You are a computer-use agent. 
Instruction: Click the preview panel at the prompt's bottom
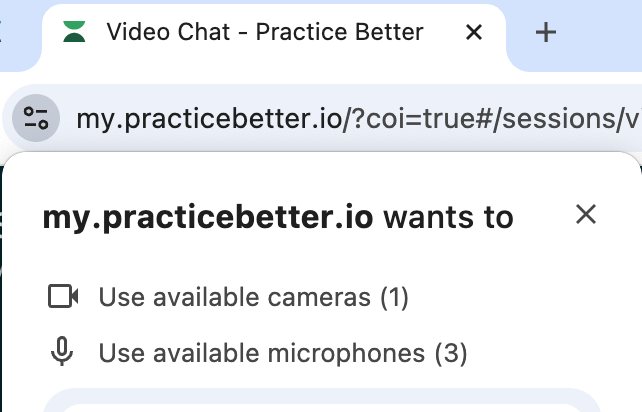(x=320, y=402)
